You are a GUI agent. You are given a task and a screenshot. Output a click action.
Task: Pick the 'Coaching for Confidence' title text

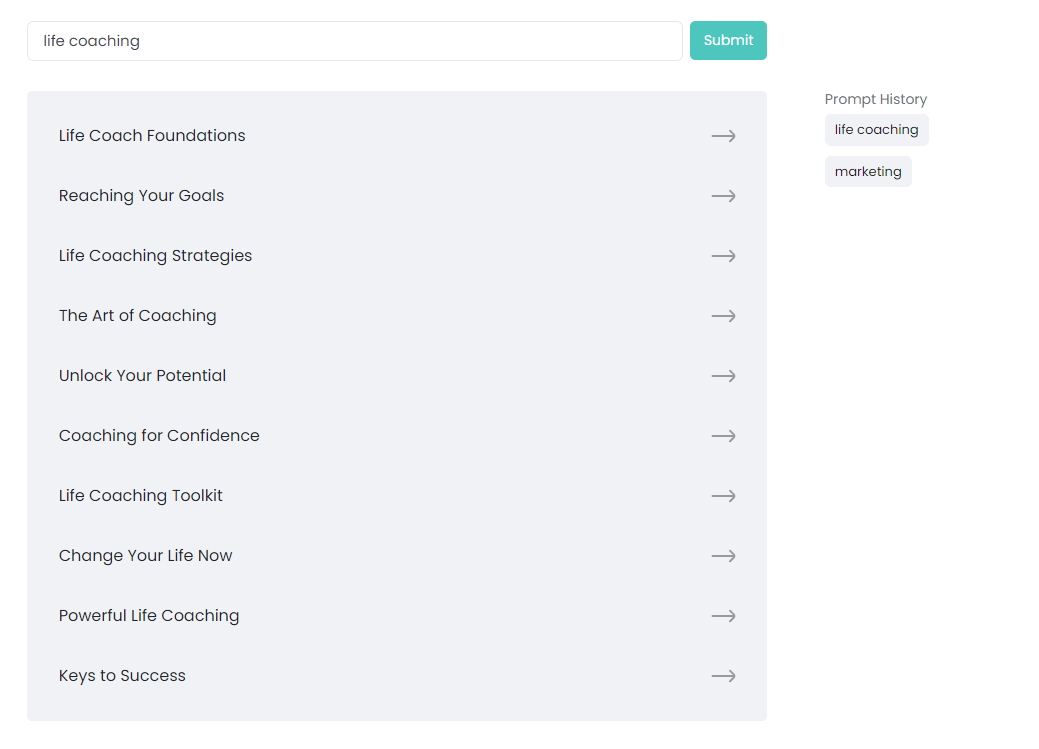159,436
